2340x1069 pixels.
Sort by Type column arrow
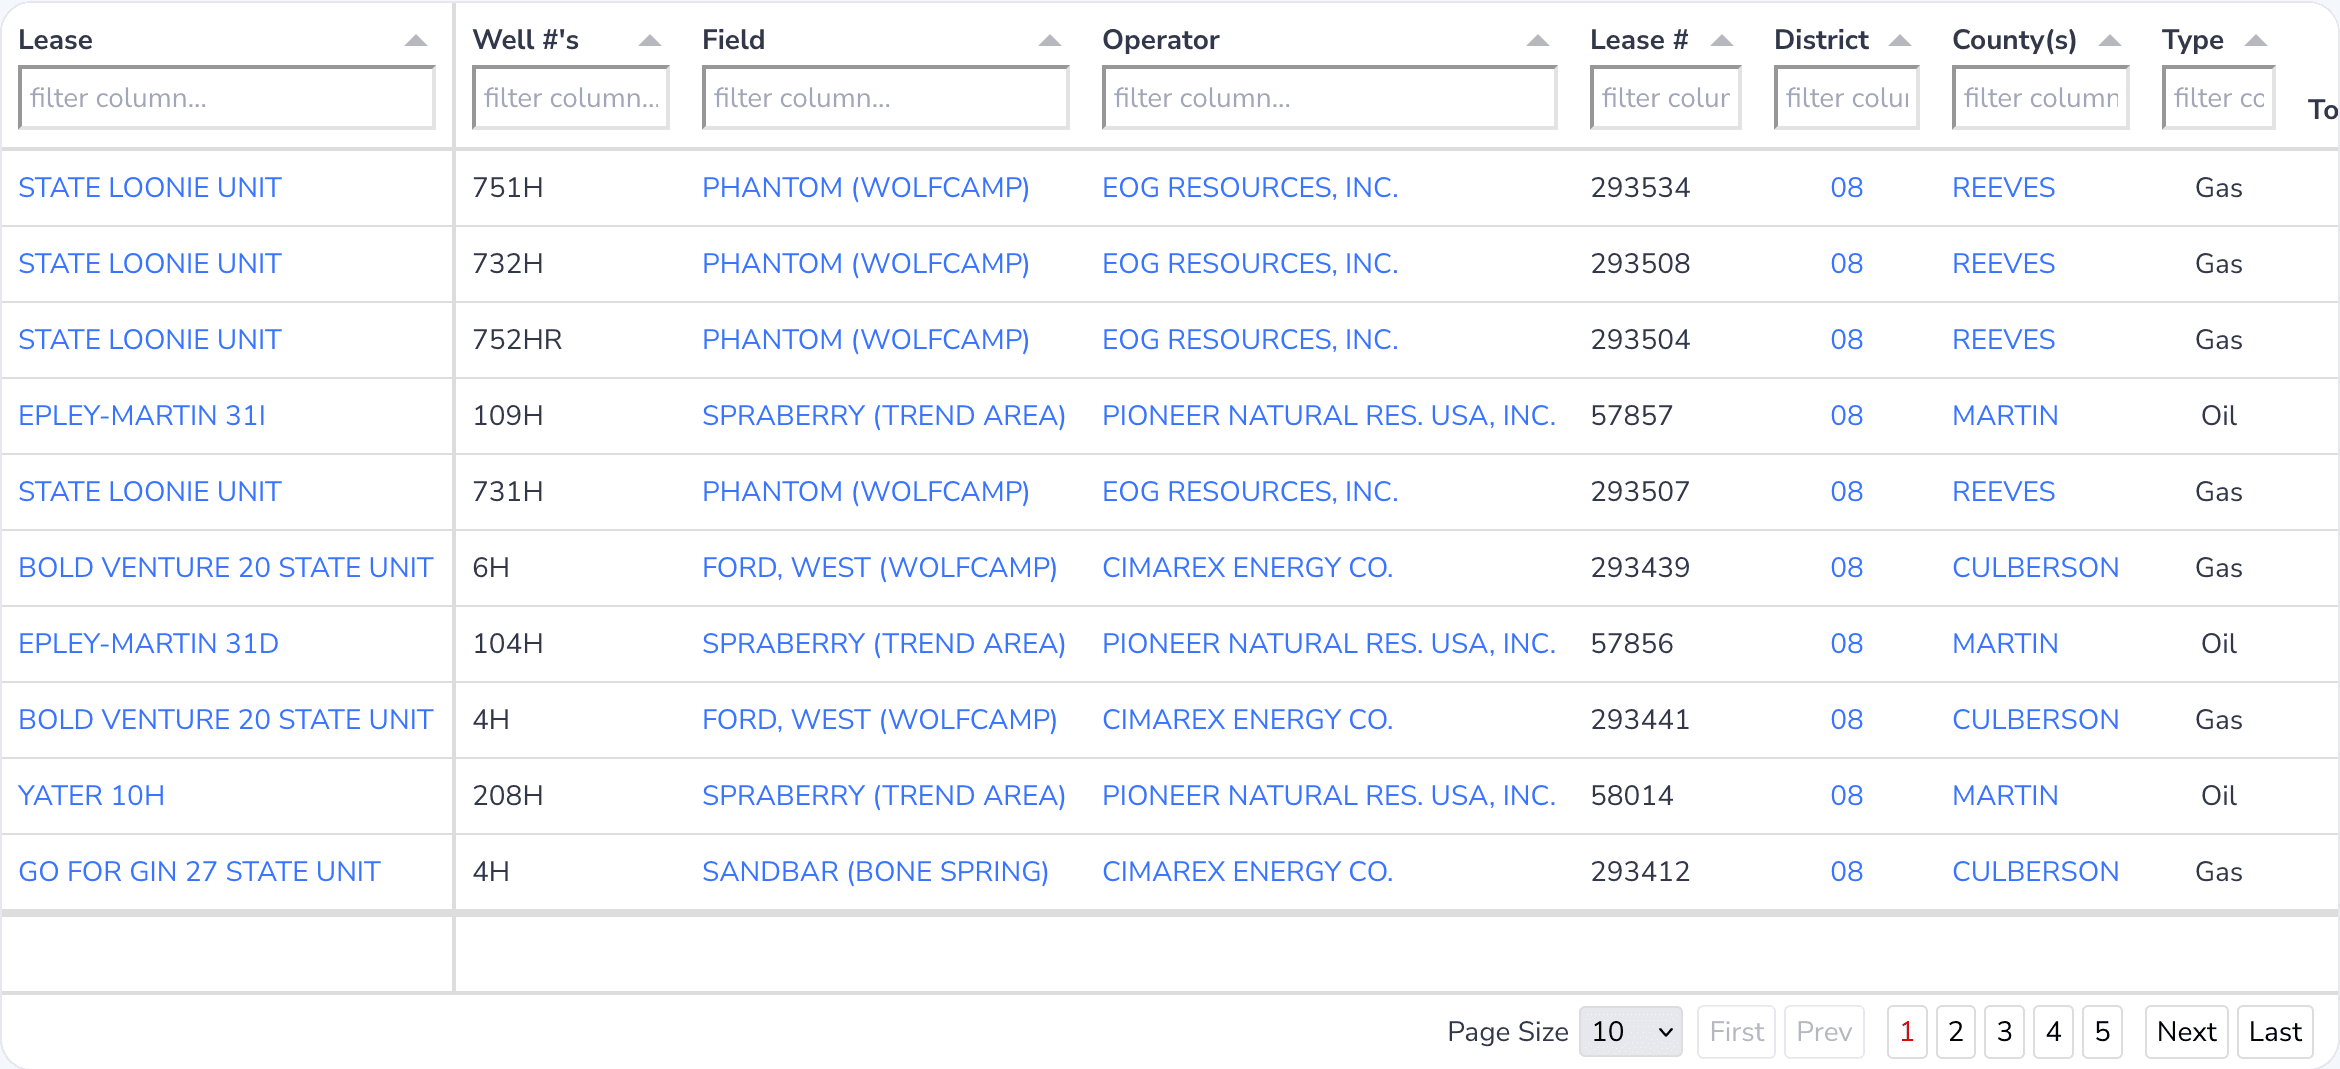pos(2256,41)
